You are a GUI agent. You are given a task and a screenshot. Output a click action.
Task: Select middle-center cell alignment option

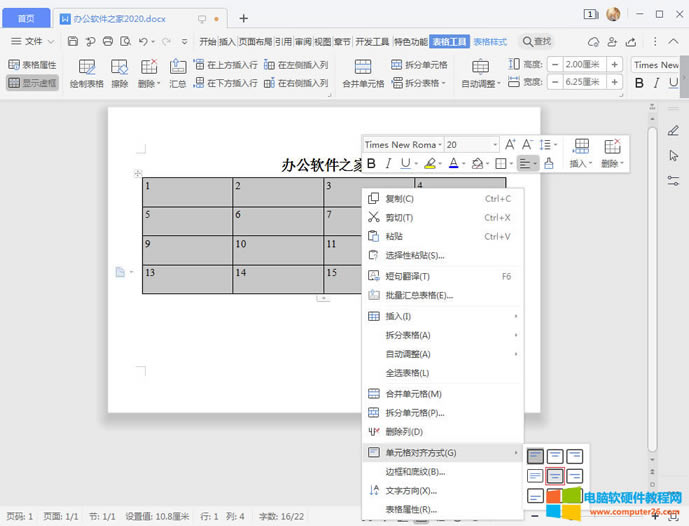pos(555,476)
